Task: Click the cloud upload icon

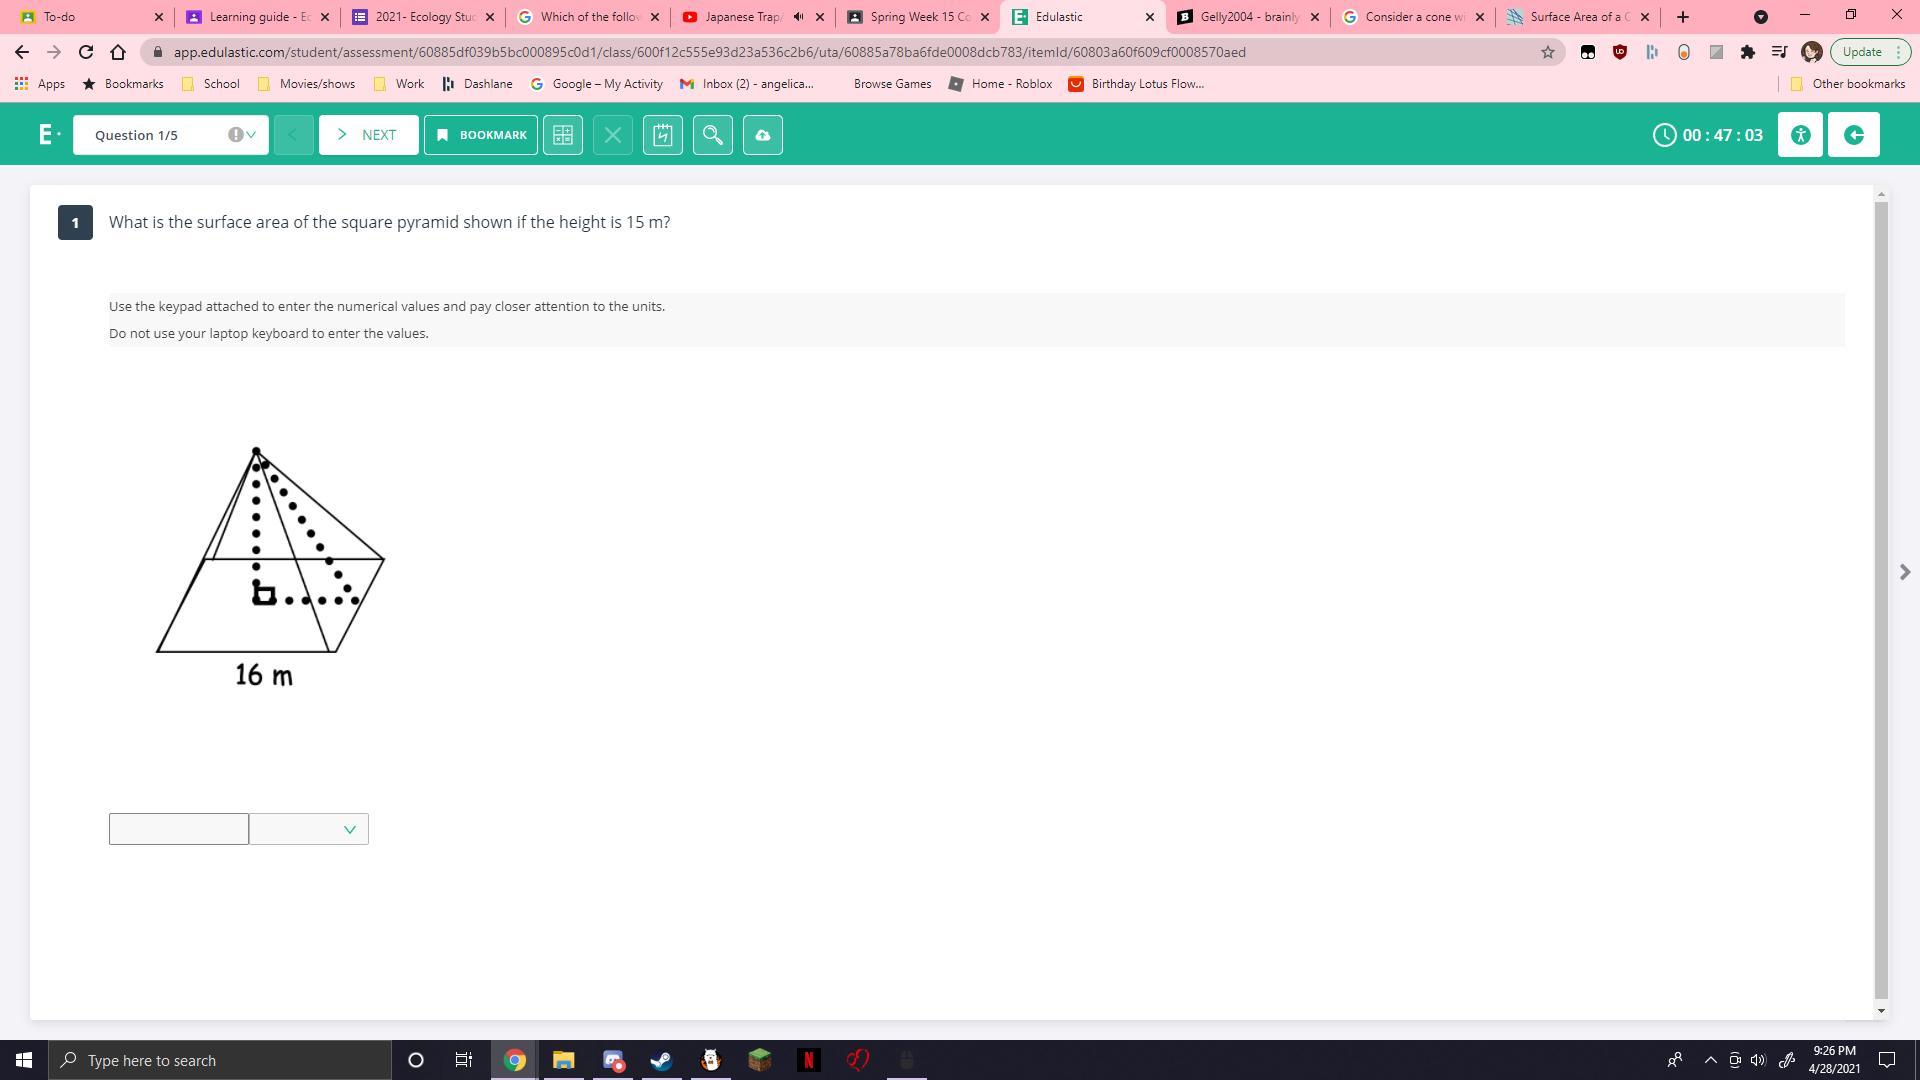Action: 763,135
